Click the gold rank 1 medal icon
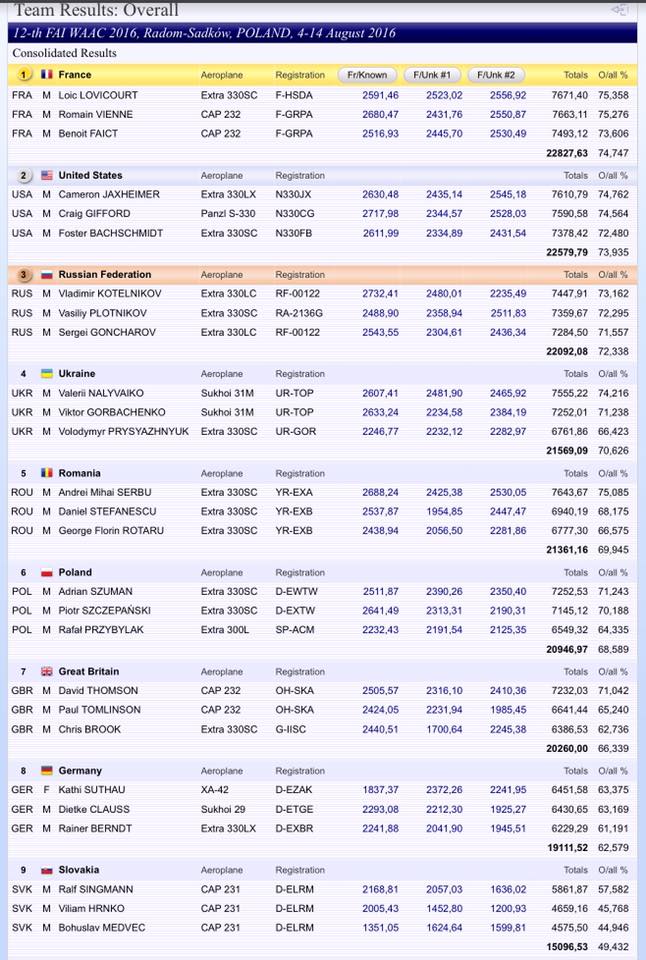The height and width of the screenshot is (960, 646). pyautogui.click(x=23, y=75)
